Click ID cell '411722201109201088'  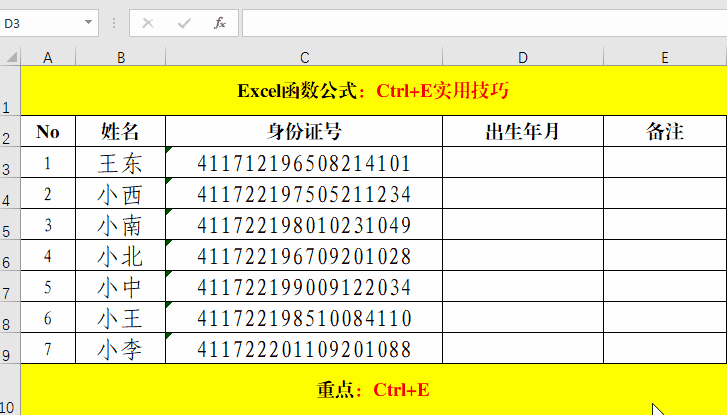[x=304, y=348]
